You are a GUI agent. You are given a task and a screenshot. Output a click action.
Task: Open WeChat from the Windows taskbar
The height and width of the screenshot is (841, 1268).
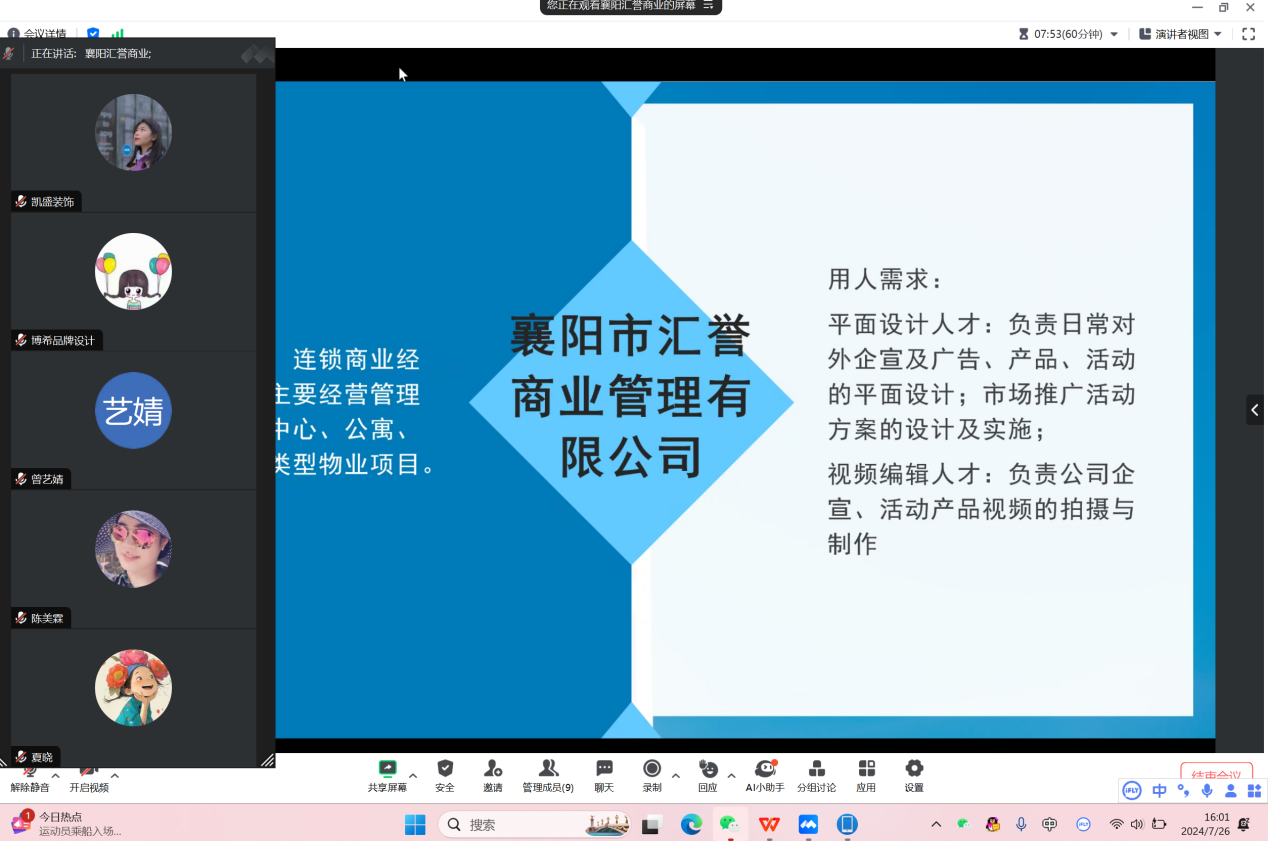pos(730,824)
